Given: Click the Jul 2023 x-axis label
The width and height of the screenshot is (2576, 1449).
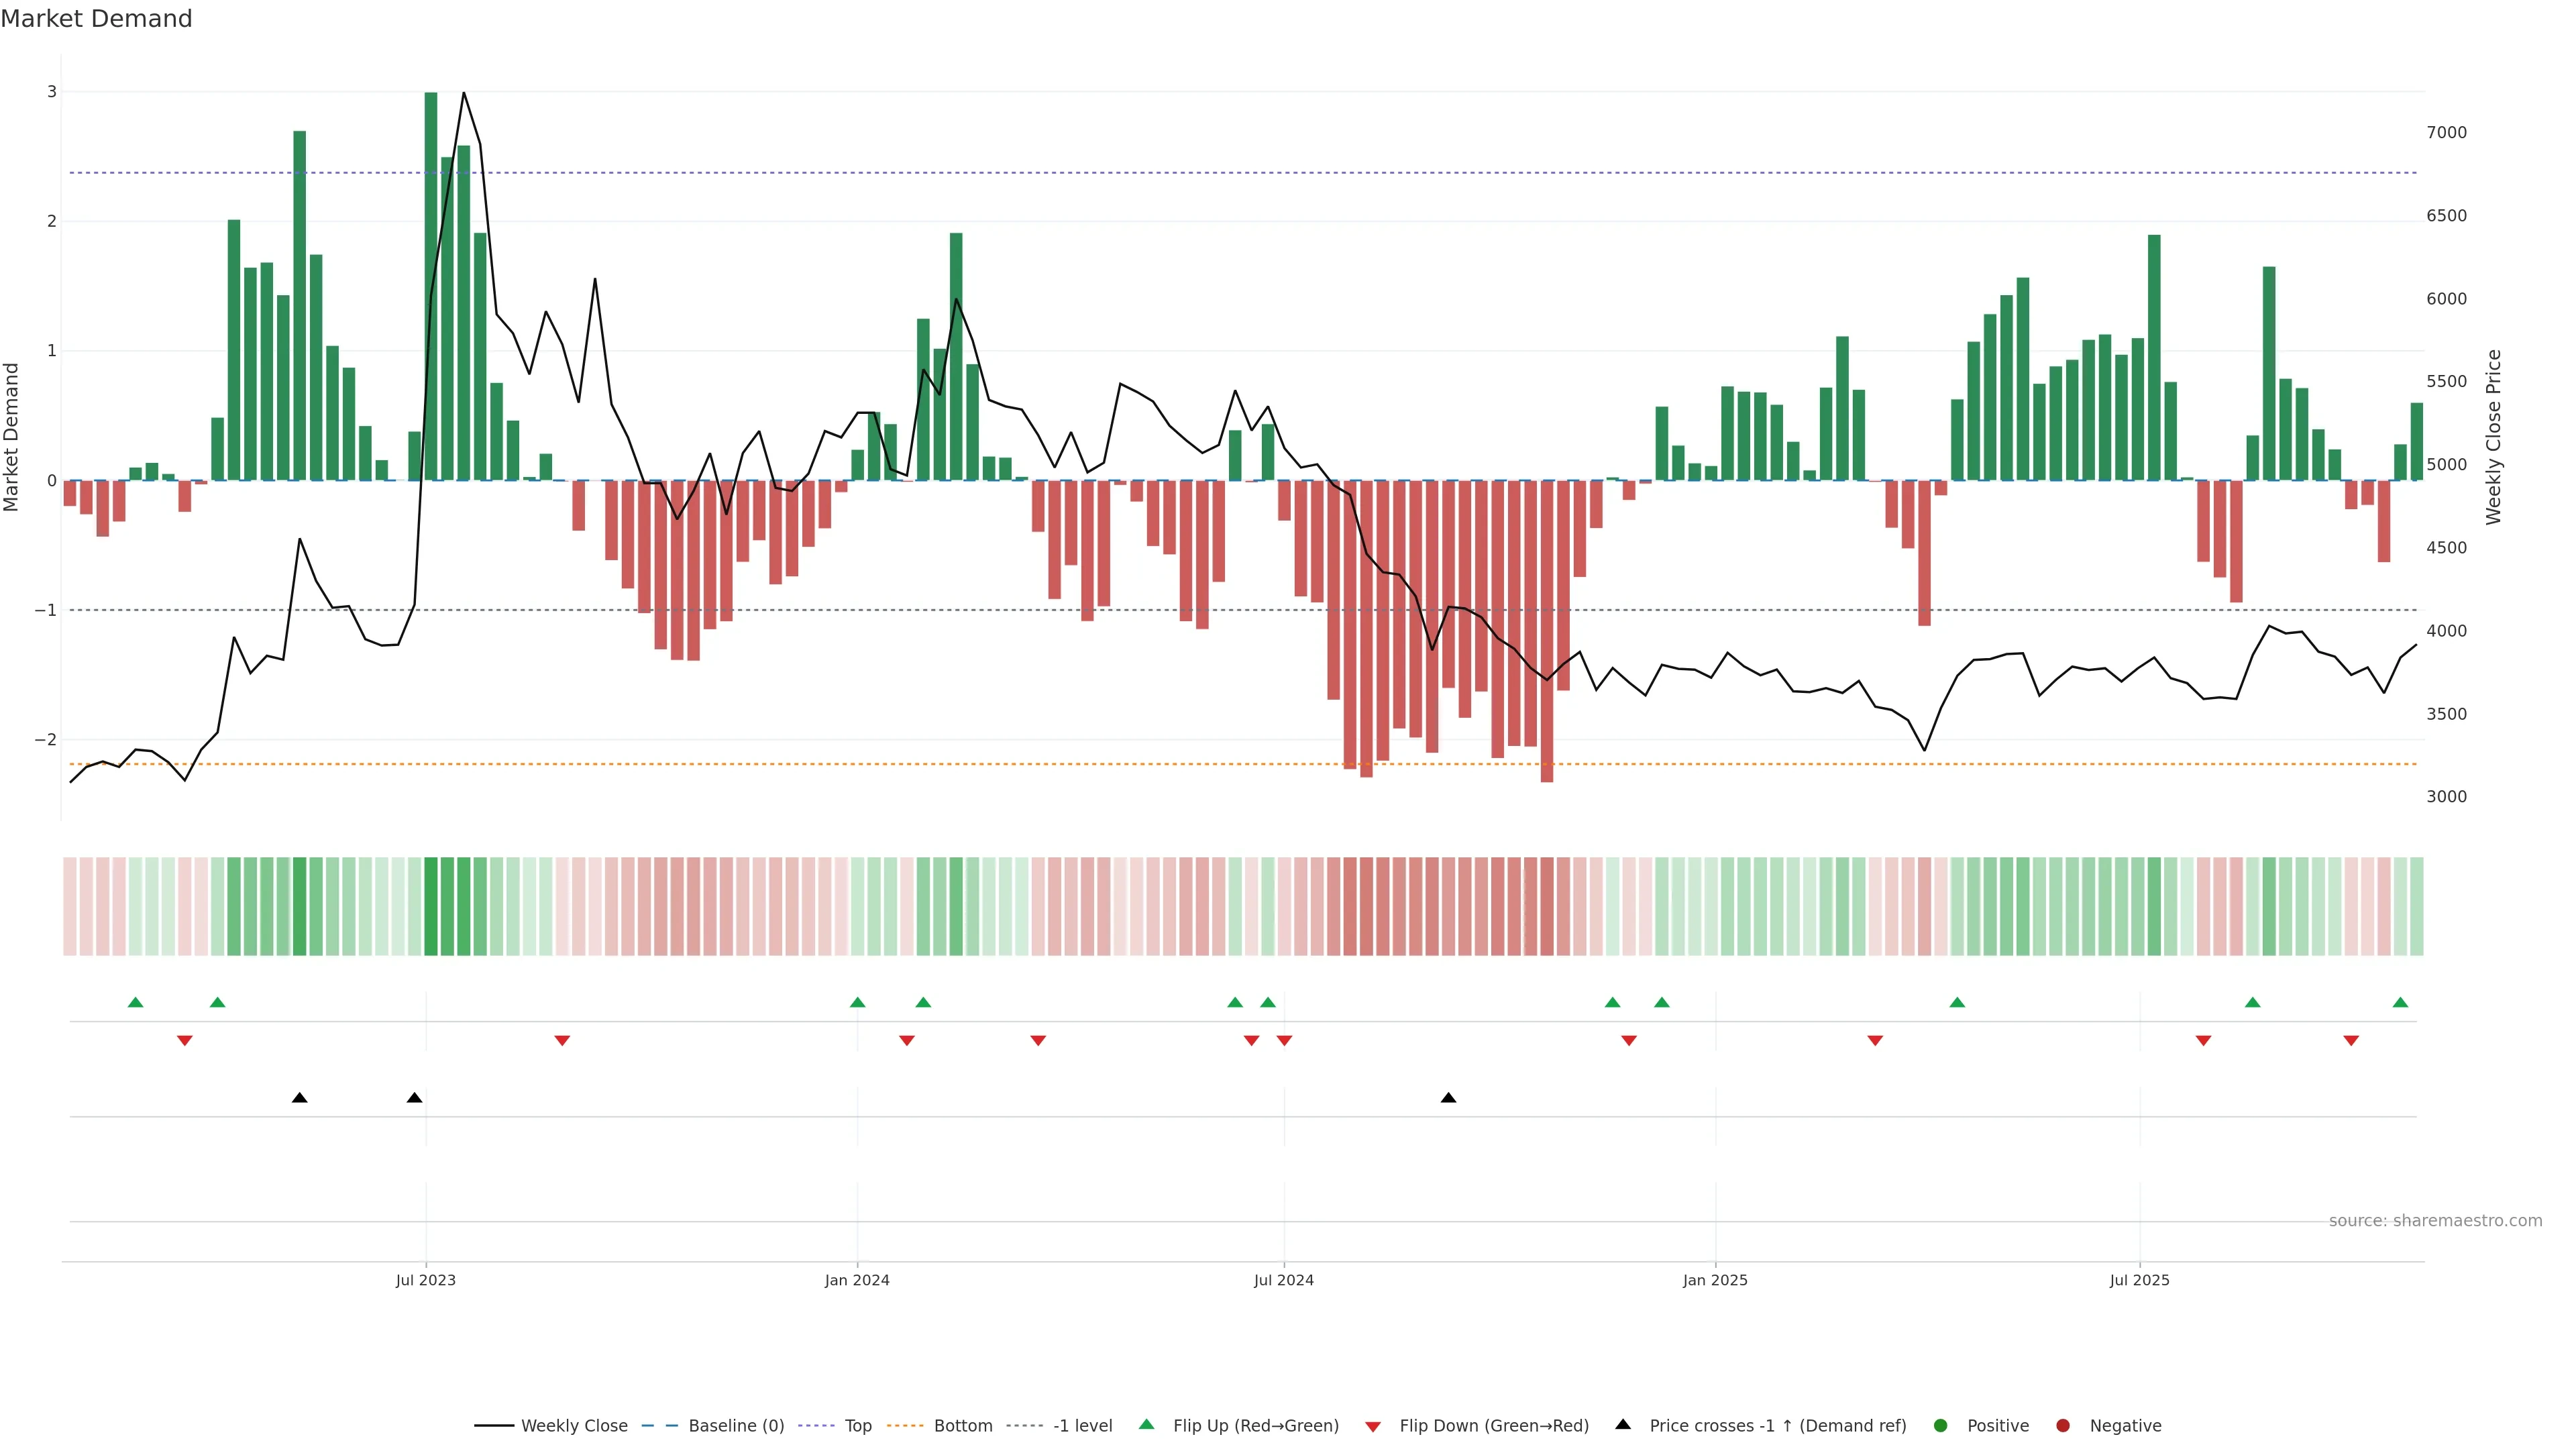Looking at the screenshot, I should [x=425, y=1280].
